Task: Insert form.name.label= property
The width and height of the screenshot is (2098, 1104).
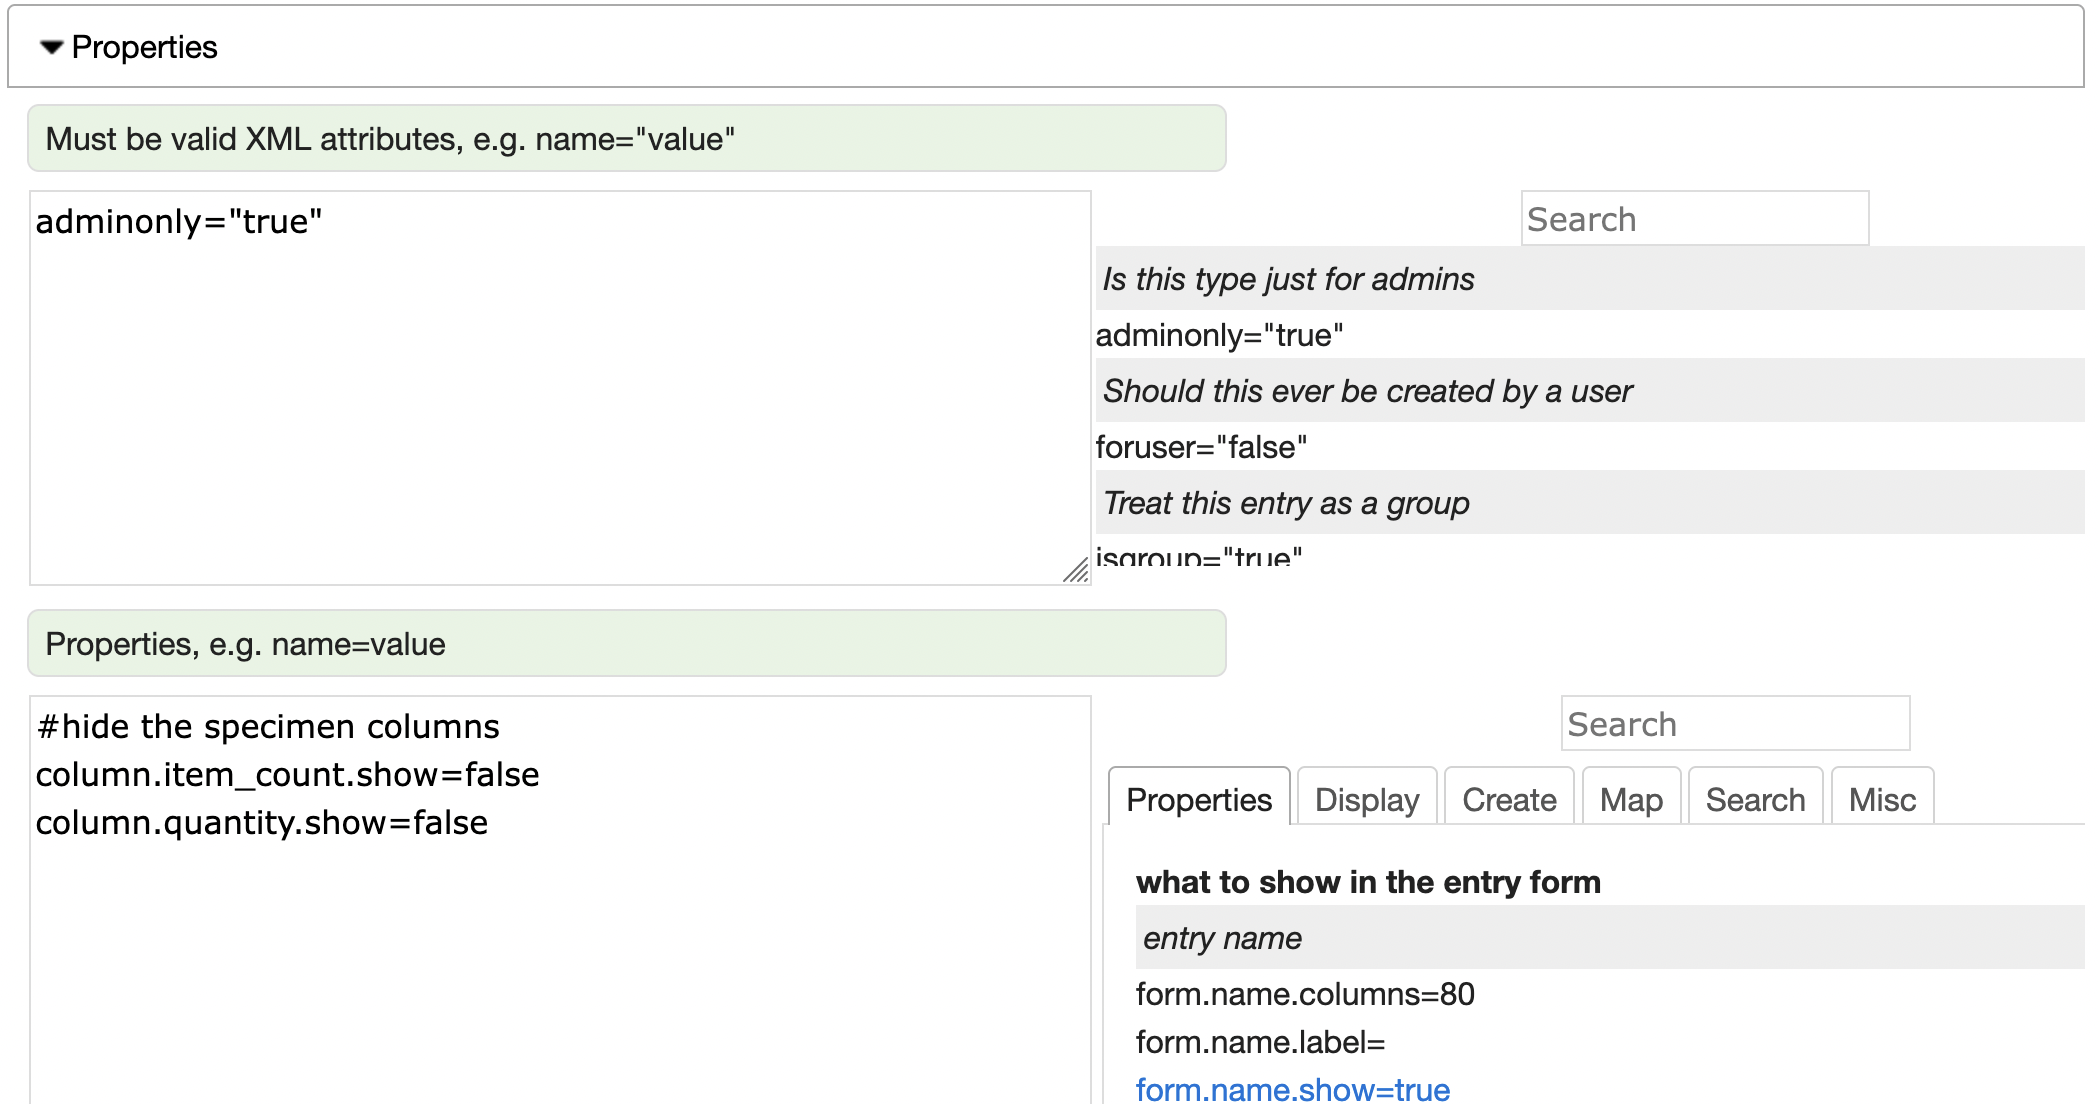Action: (x=1260, y=1042)
